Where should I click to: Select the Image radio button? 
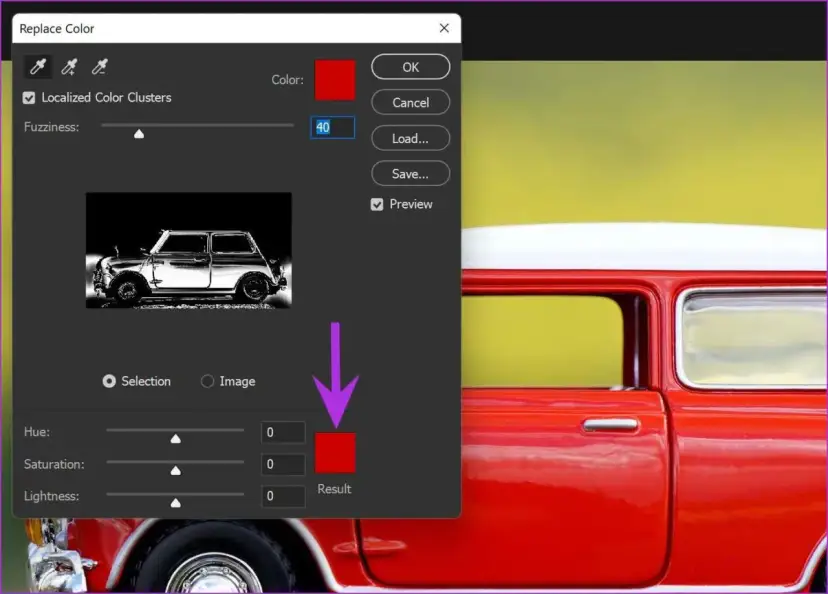pyautogui.click(x=207, y=381)
